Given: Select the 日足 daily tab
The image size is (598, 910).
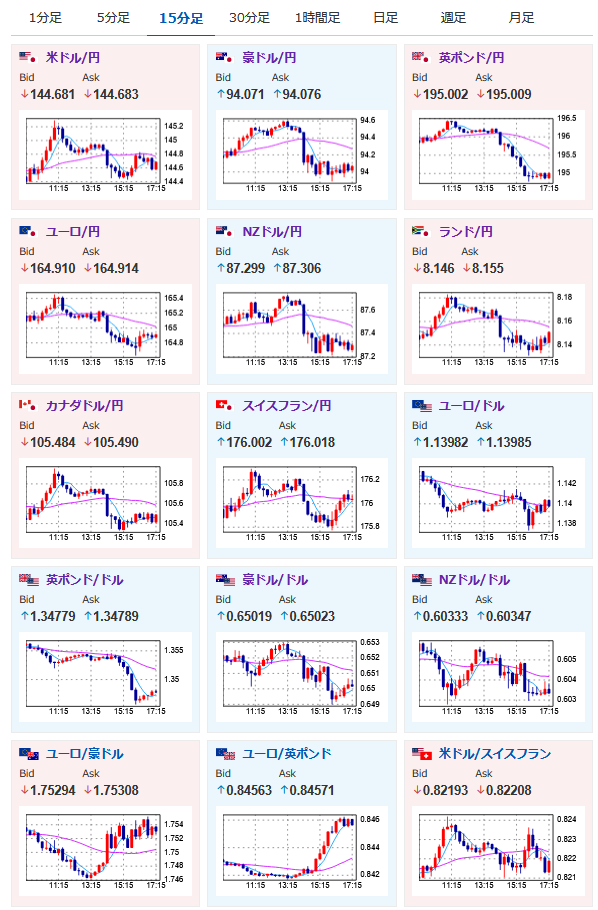Looking at the screenshot, I should [386, 17].
